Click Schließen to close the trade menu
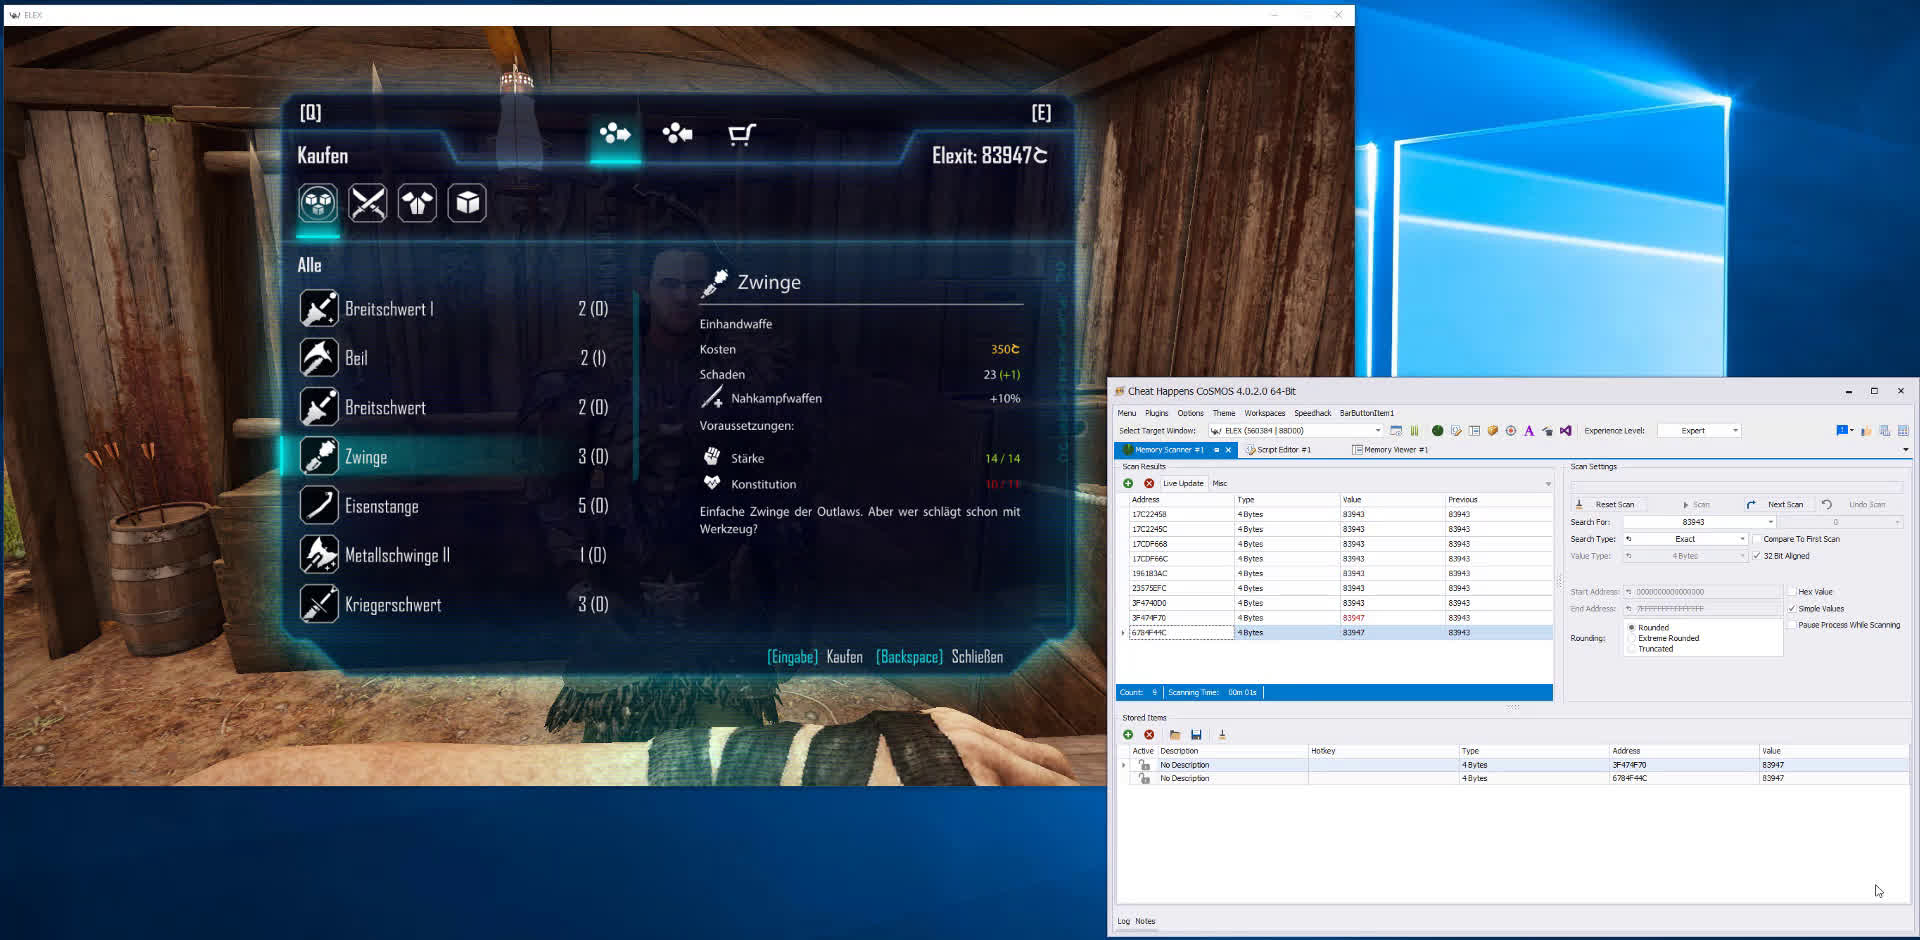This screenshot has height=940, width=1920. click(940, 657)
